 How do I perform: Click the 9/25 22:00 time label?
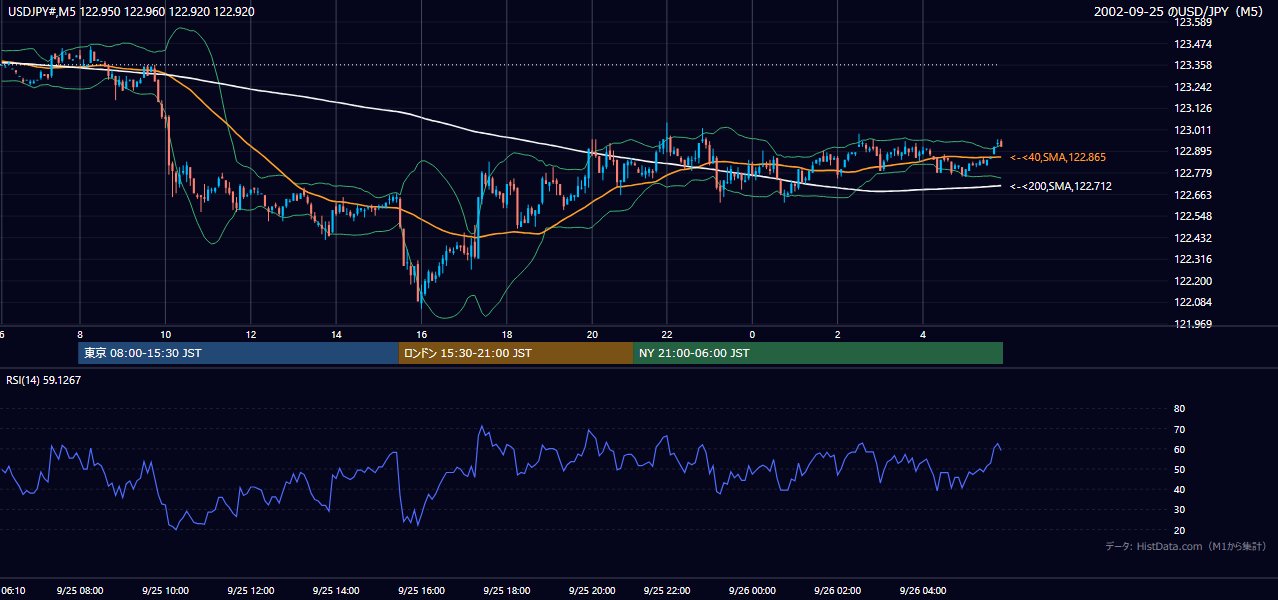pos(666,590)
